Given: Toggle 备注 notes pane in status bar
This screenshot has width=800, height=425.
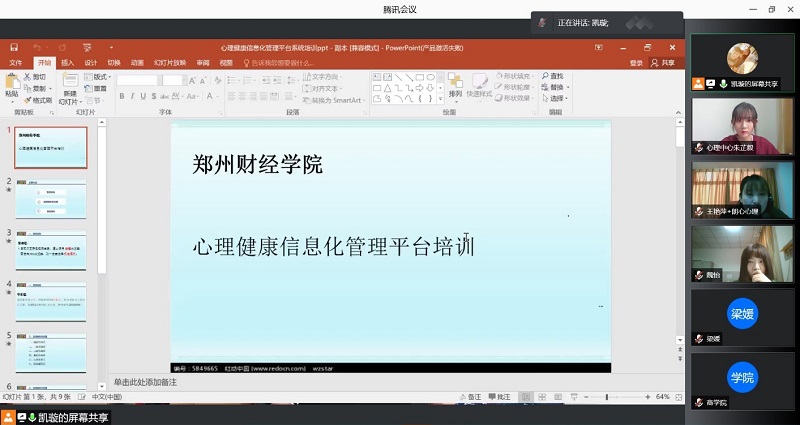Looking at the screenshot, I should [x=470, y=397].
